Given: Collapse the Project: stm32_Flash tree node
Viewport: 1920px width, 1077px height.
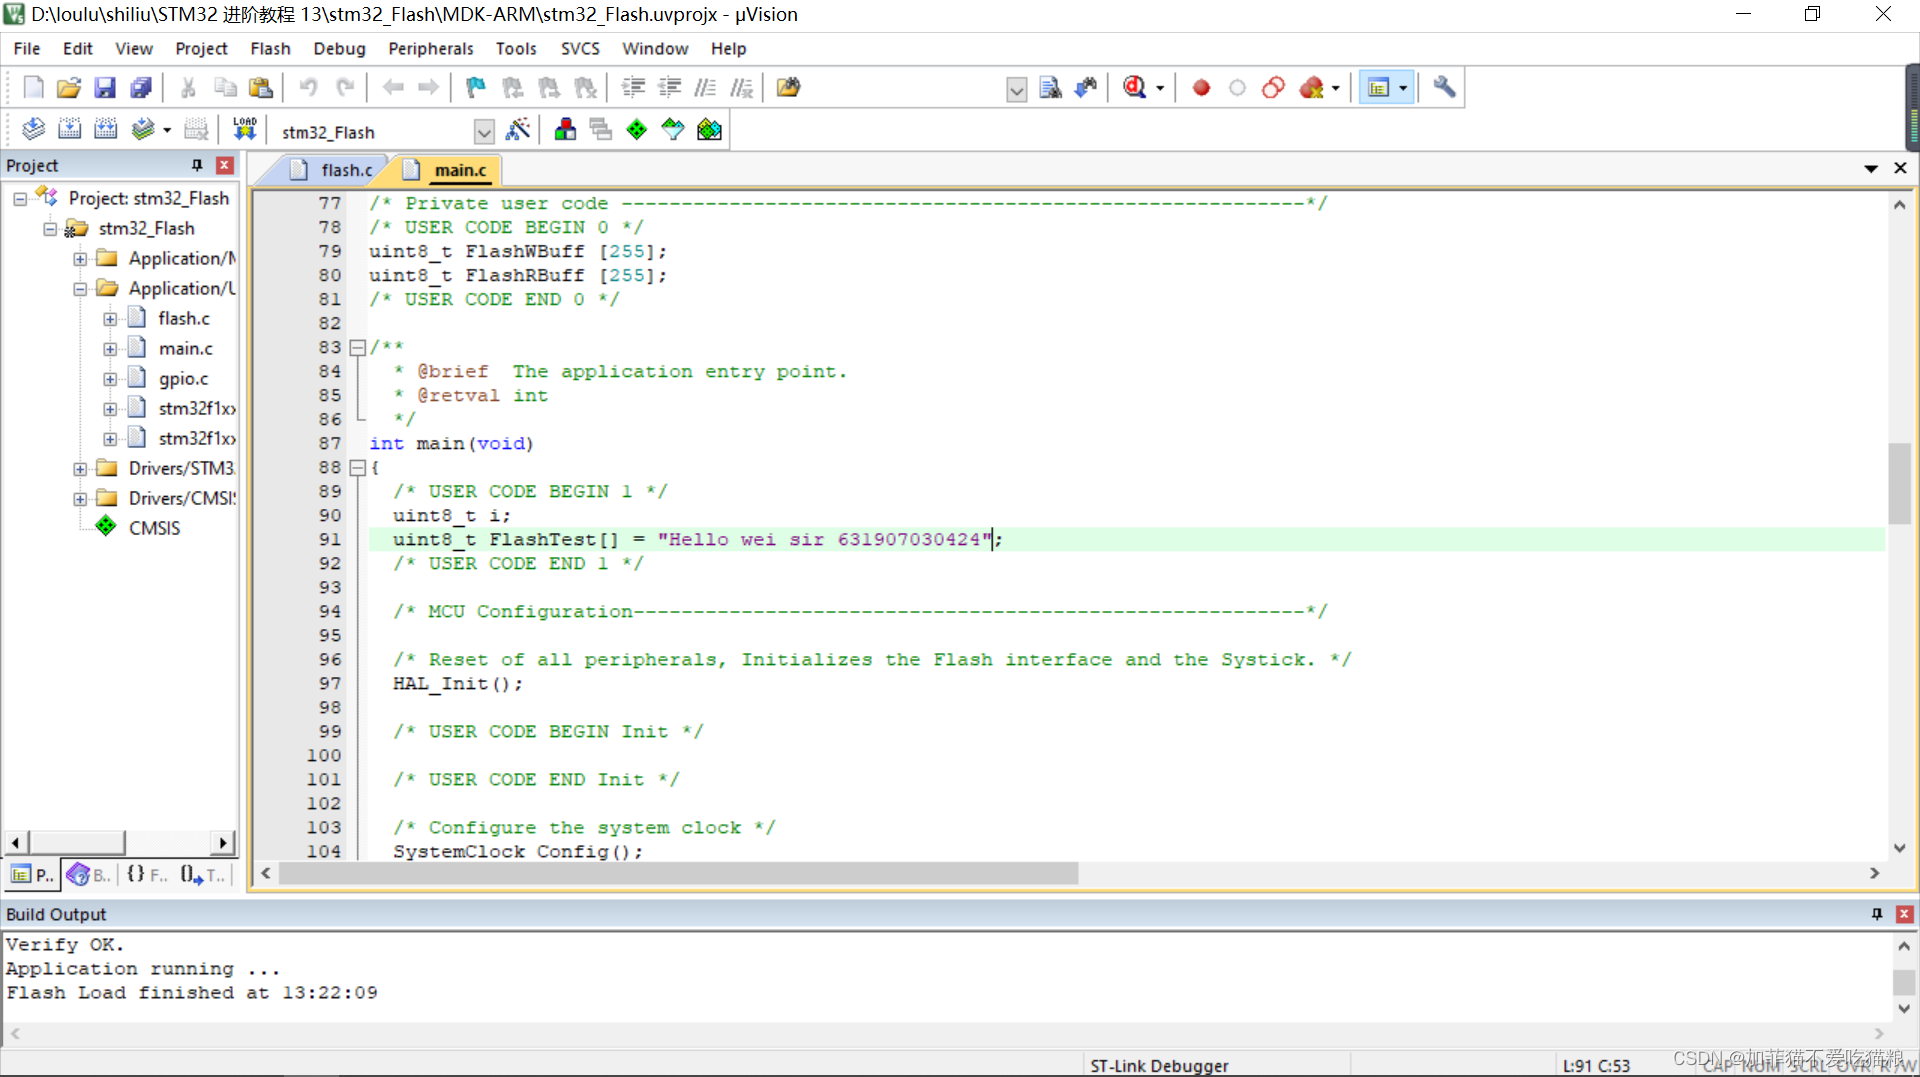Looking at the screenshot, I should [x=20, y=199].
